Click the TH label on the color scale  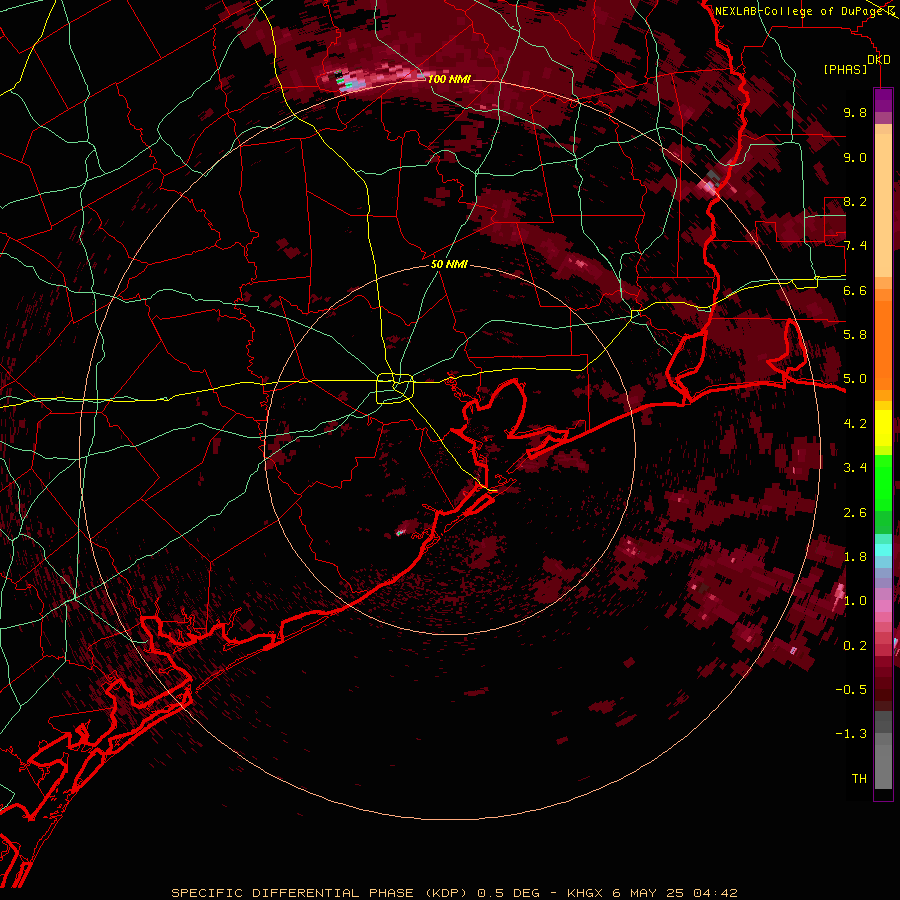[x=859, y=779]
